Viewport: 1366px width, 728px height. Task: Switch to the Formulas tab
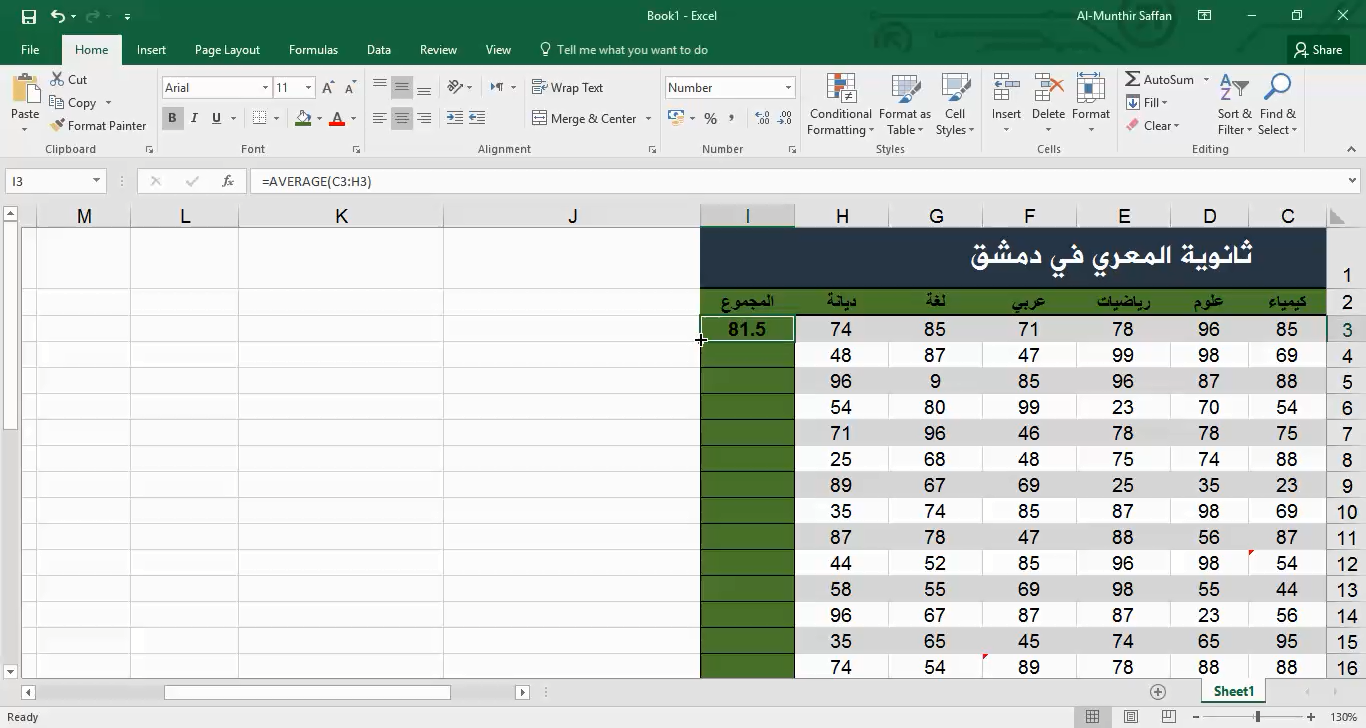pos(313,50)
